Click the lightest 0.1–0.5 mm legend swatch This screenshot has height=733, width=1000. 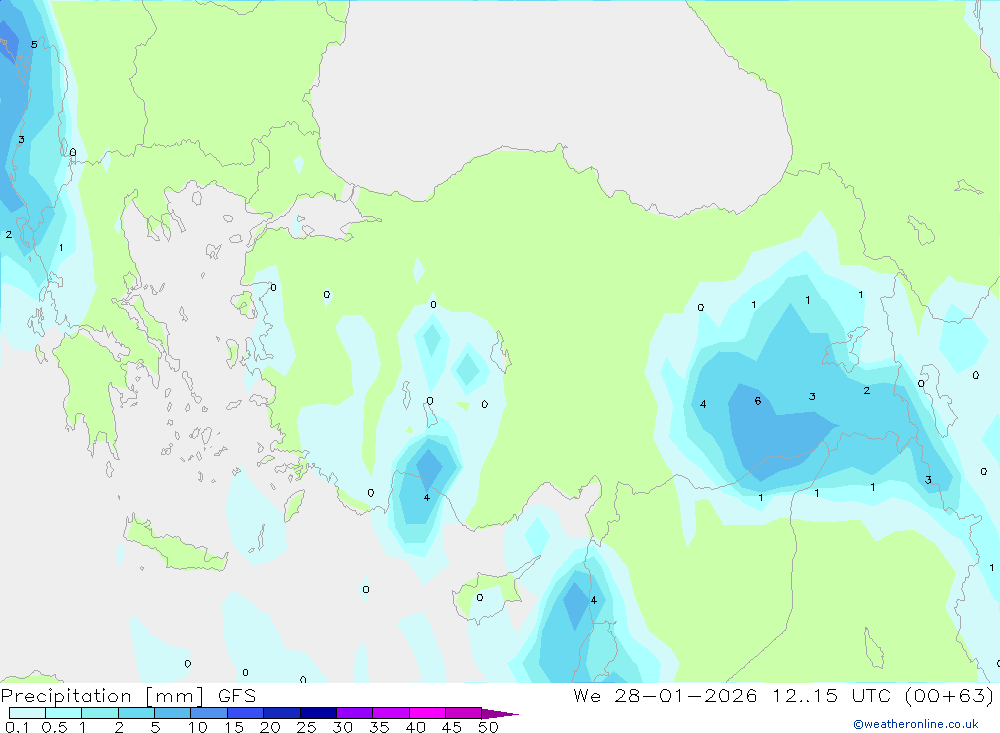pyautogui.click(x=27, y=713)
